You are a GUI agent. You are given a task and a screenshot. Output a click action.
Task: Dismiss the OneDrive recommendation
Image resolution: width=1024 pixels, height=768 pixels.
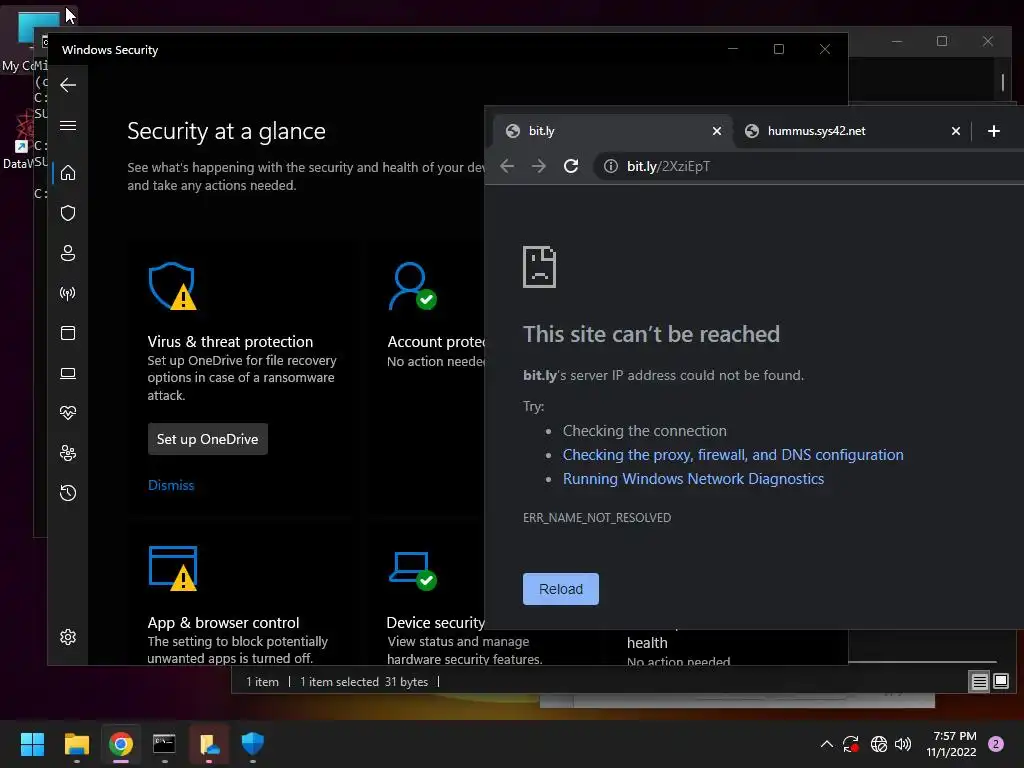(x=171, y=485)
